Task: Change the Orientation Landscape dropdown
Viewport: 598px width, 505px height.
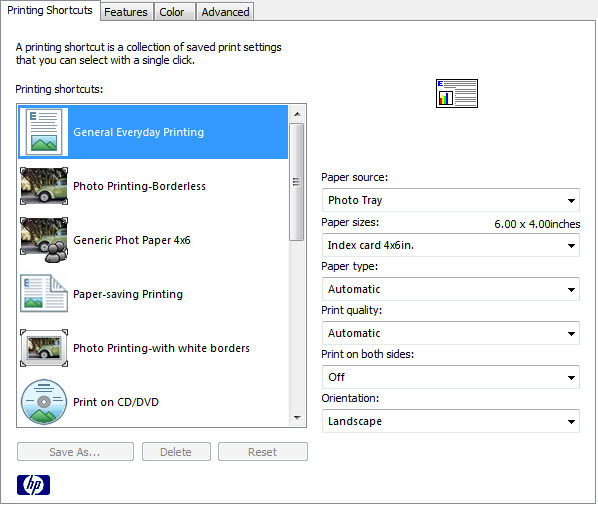Action: (451, 421)
